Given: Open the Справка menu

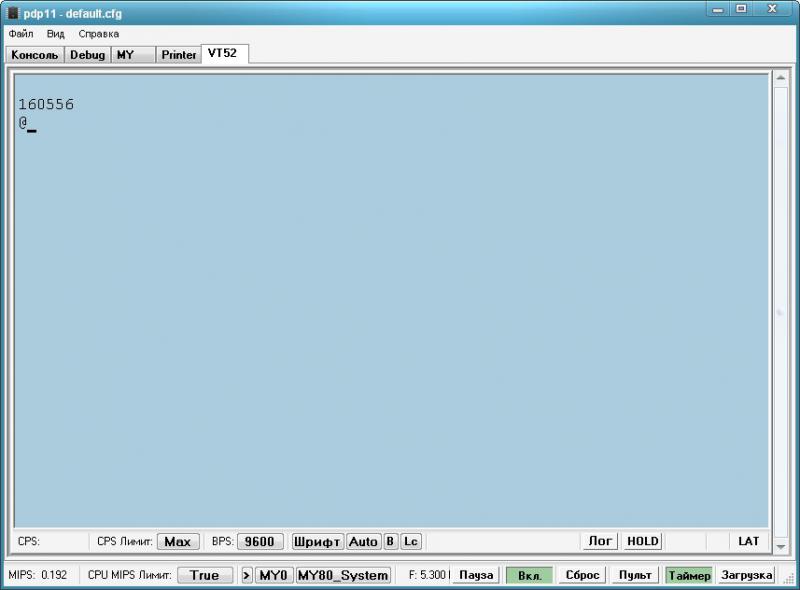Looking at the screenshot, I should click(x=98, y=33).
